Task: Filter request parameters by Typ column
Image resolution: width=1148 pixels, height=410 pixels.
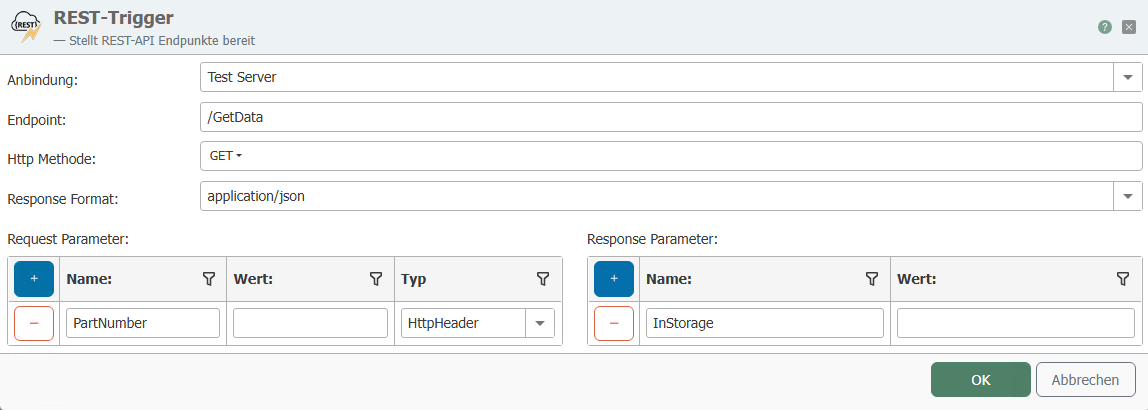Action: pos(543,279)
